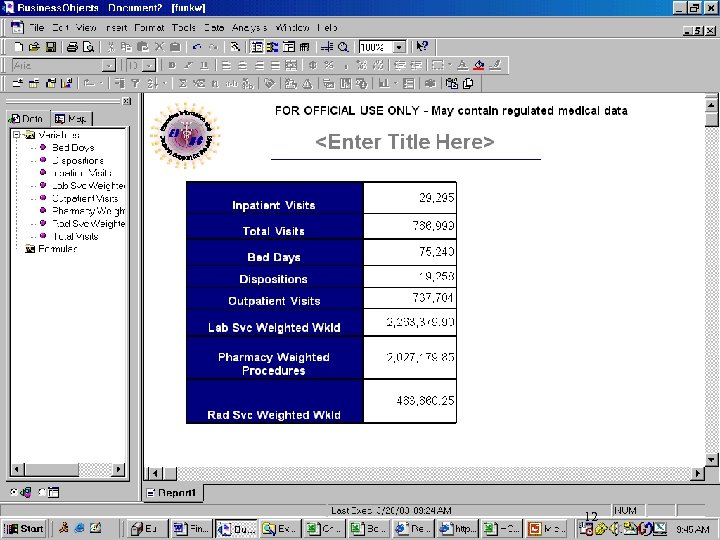The image size is (720, 540).
Task: Align cell text left
Action: coord(226,65)
